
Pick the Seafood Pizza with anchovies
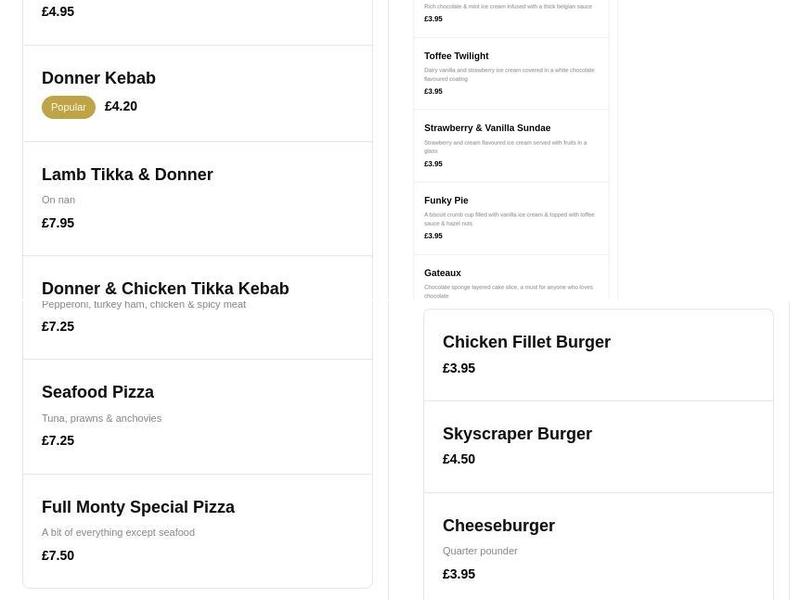(97, 392)
